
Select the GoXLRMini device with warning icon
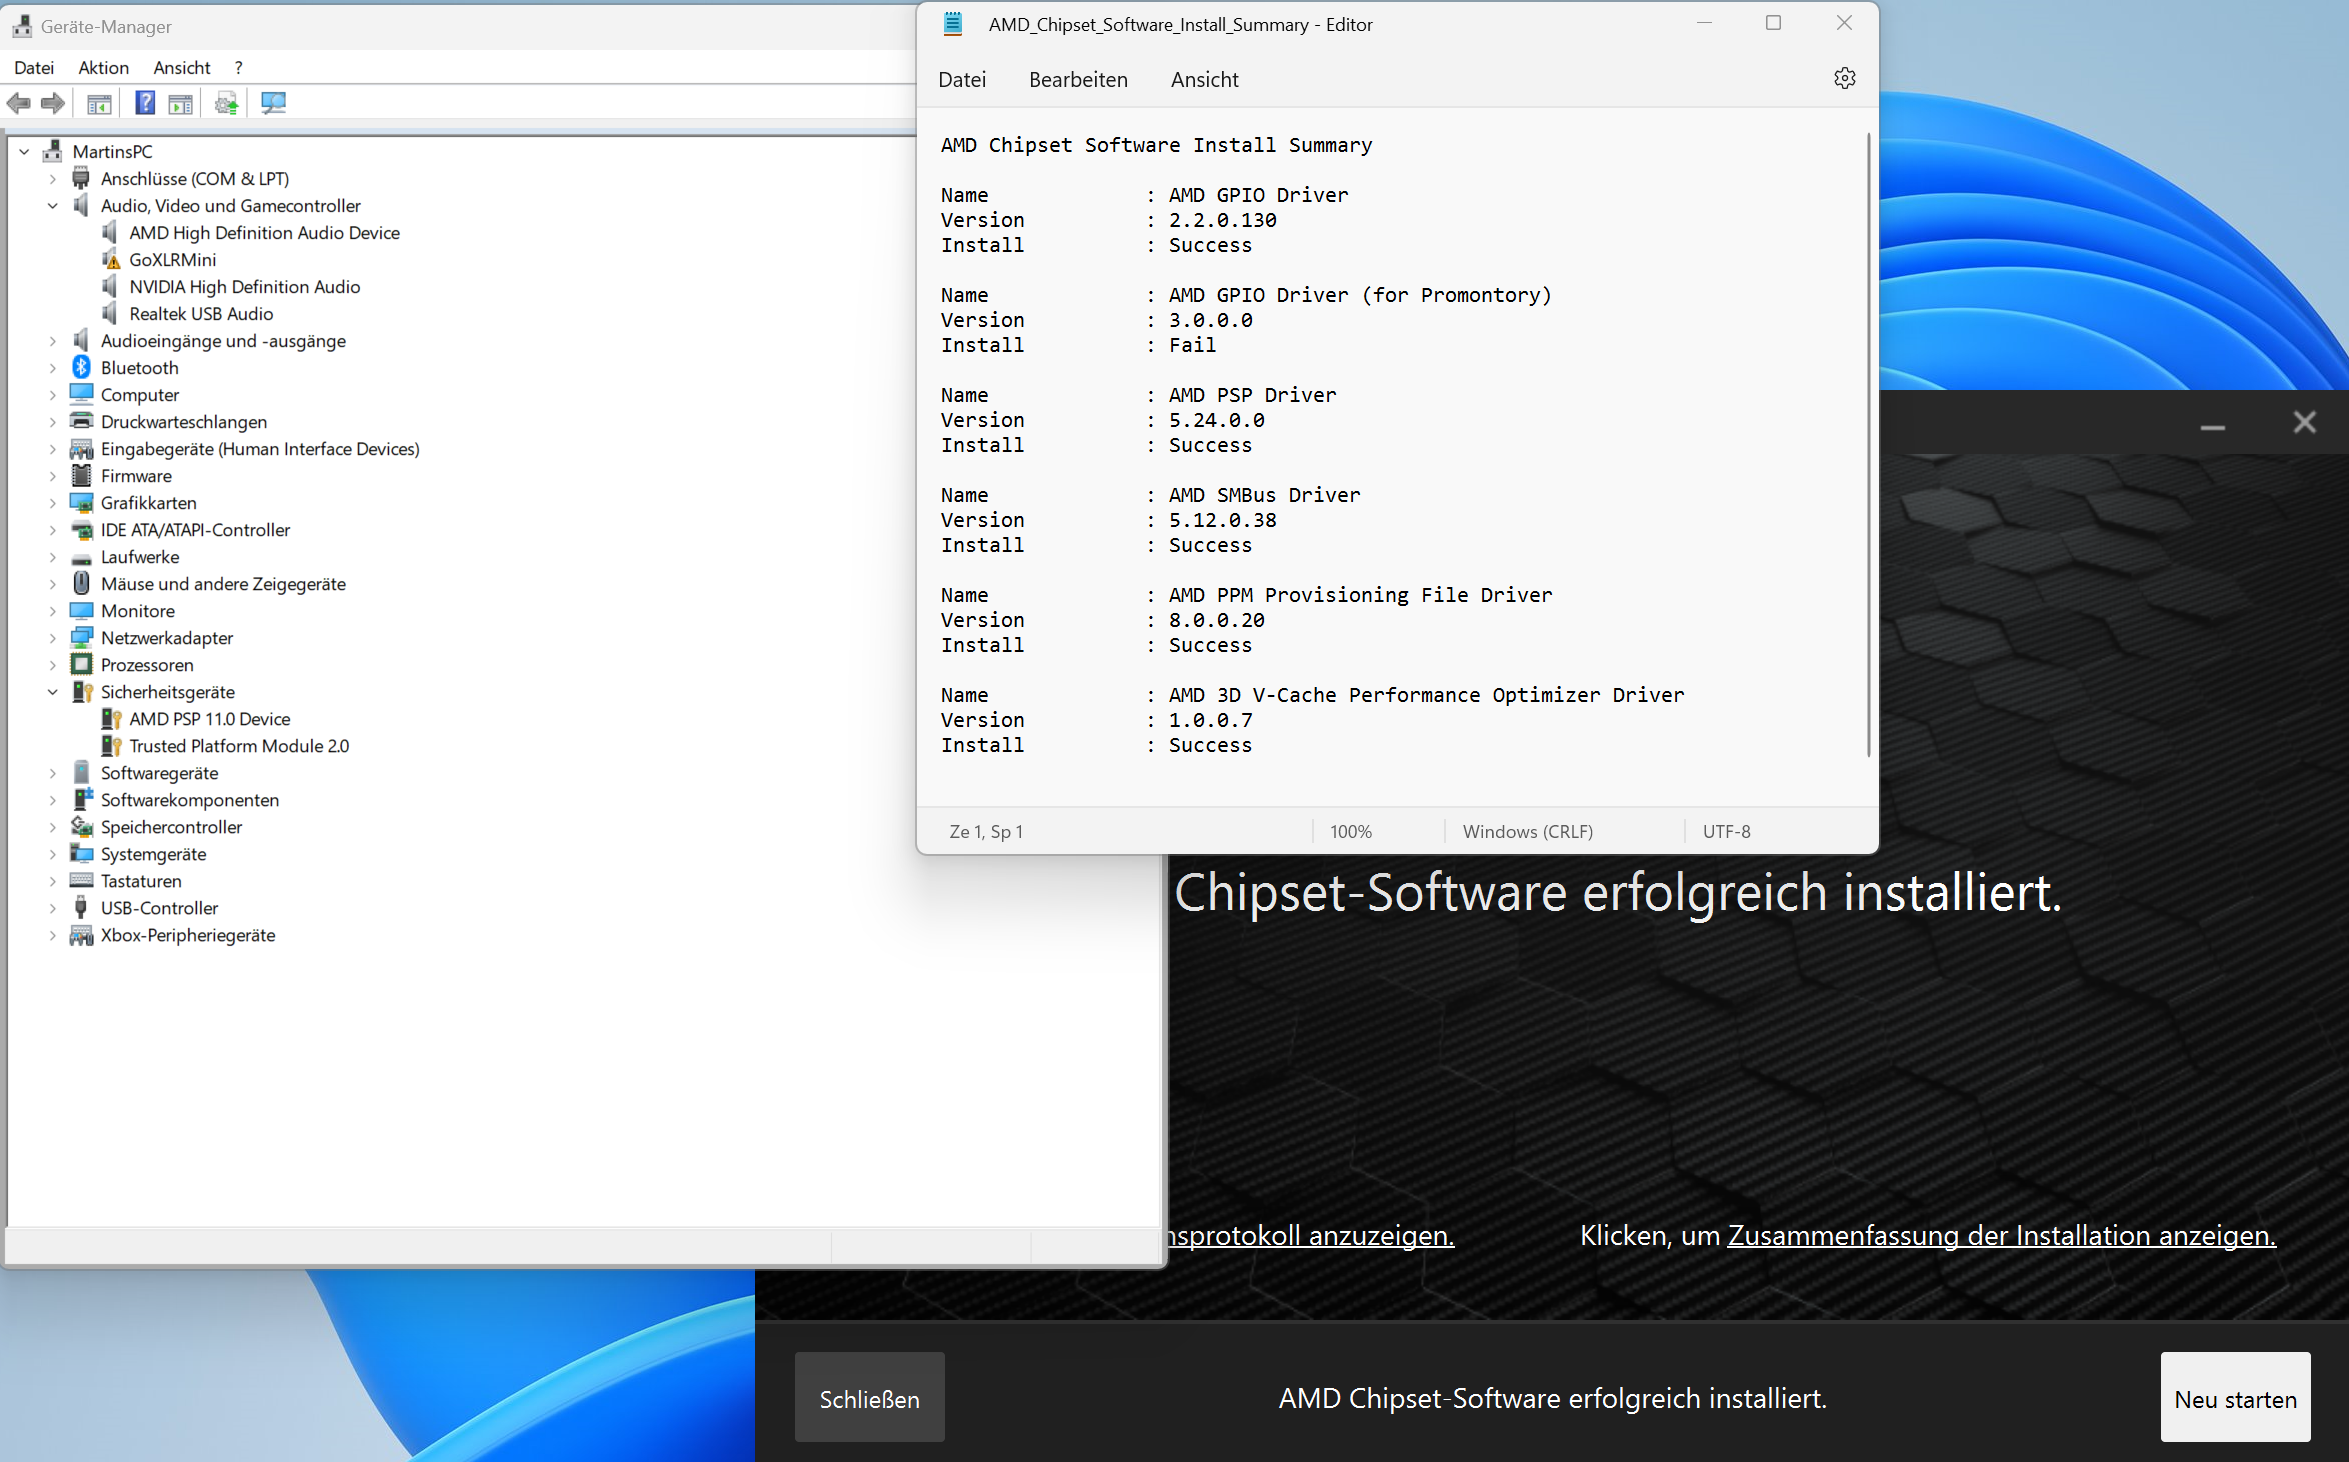pos(172,260)
